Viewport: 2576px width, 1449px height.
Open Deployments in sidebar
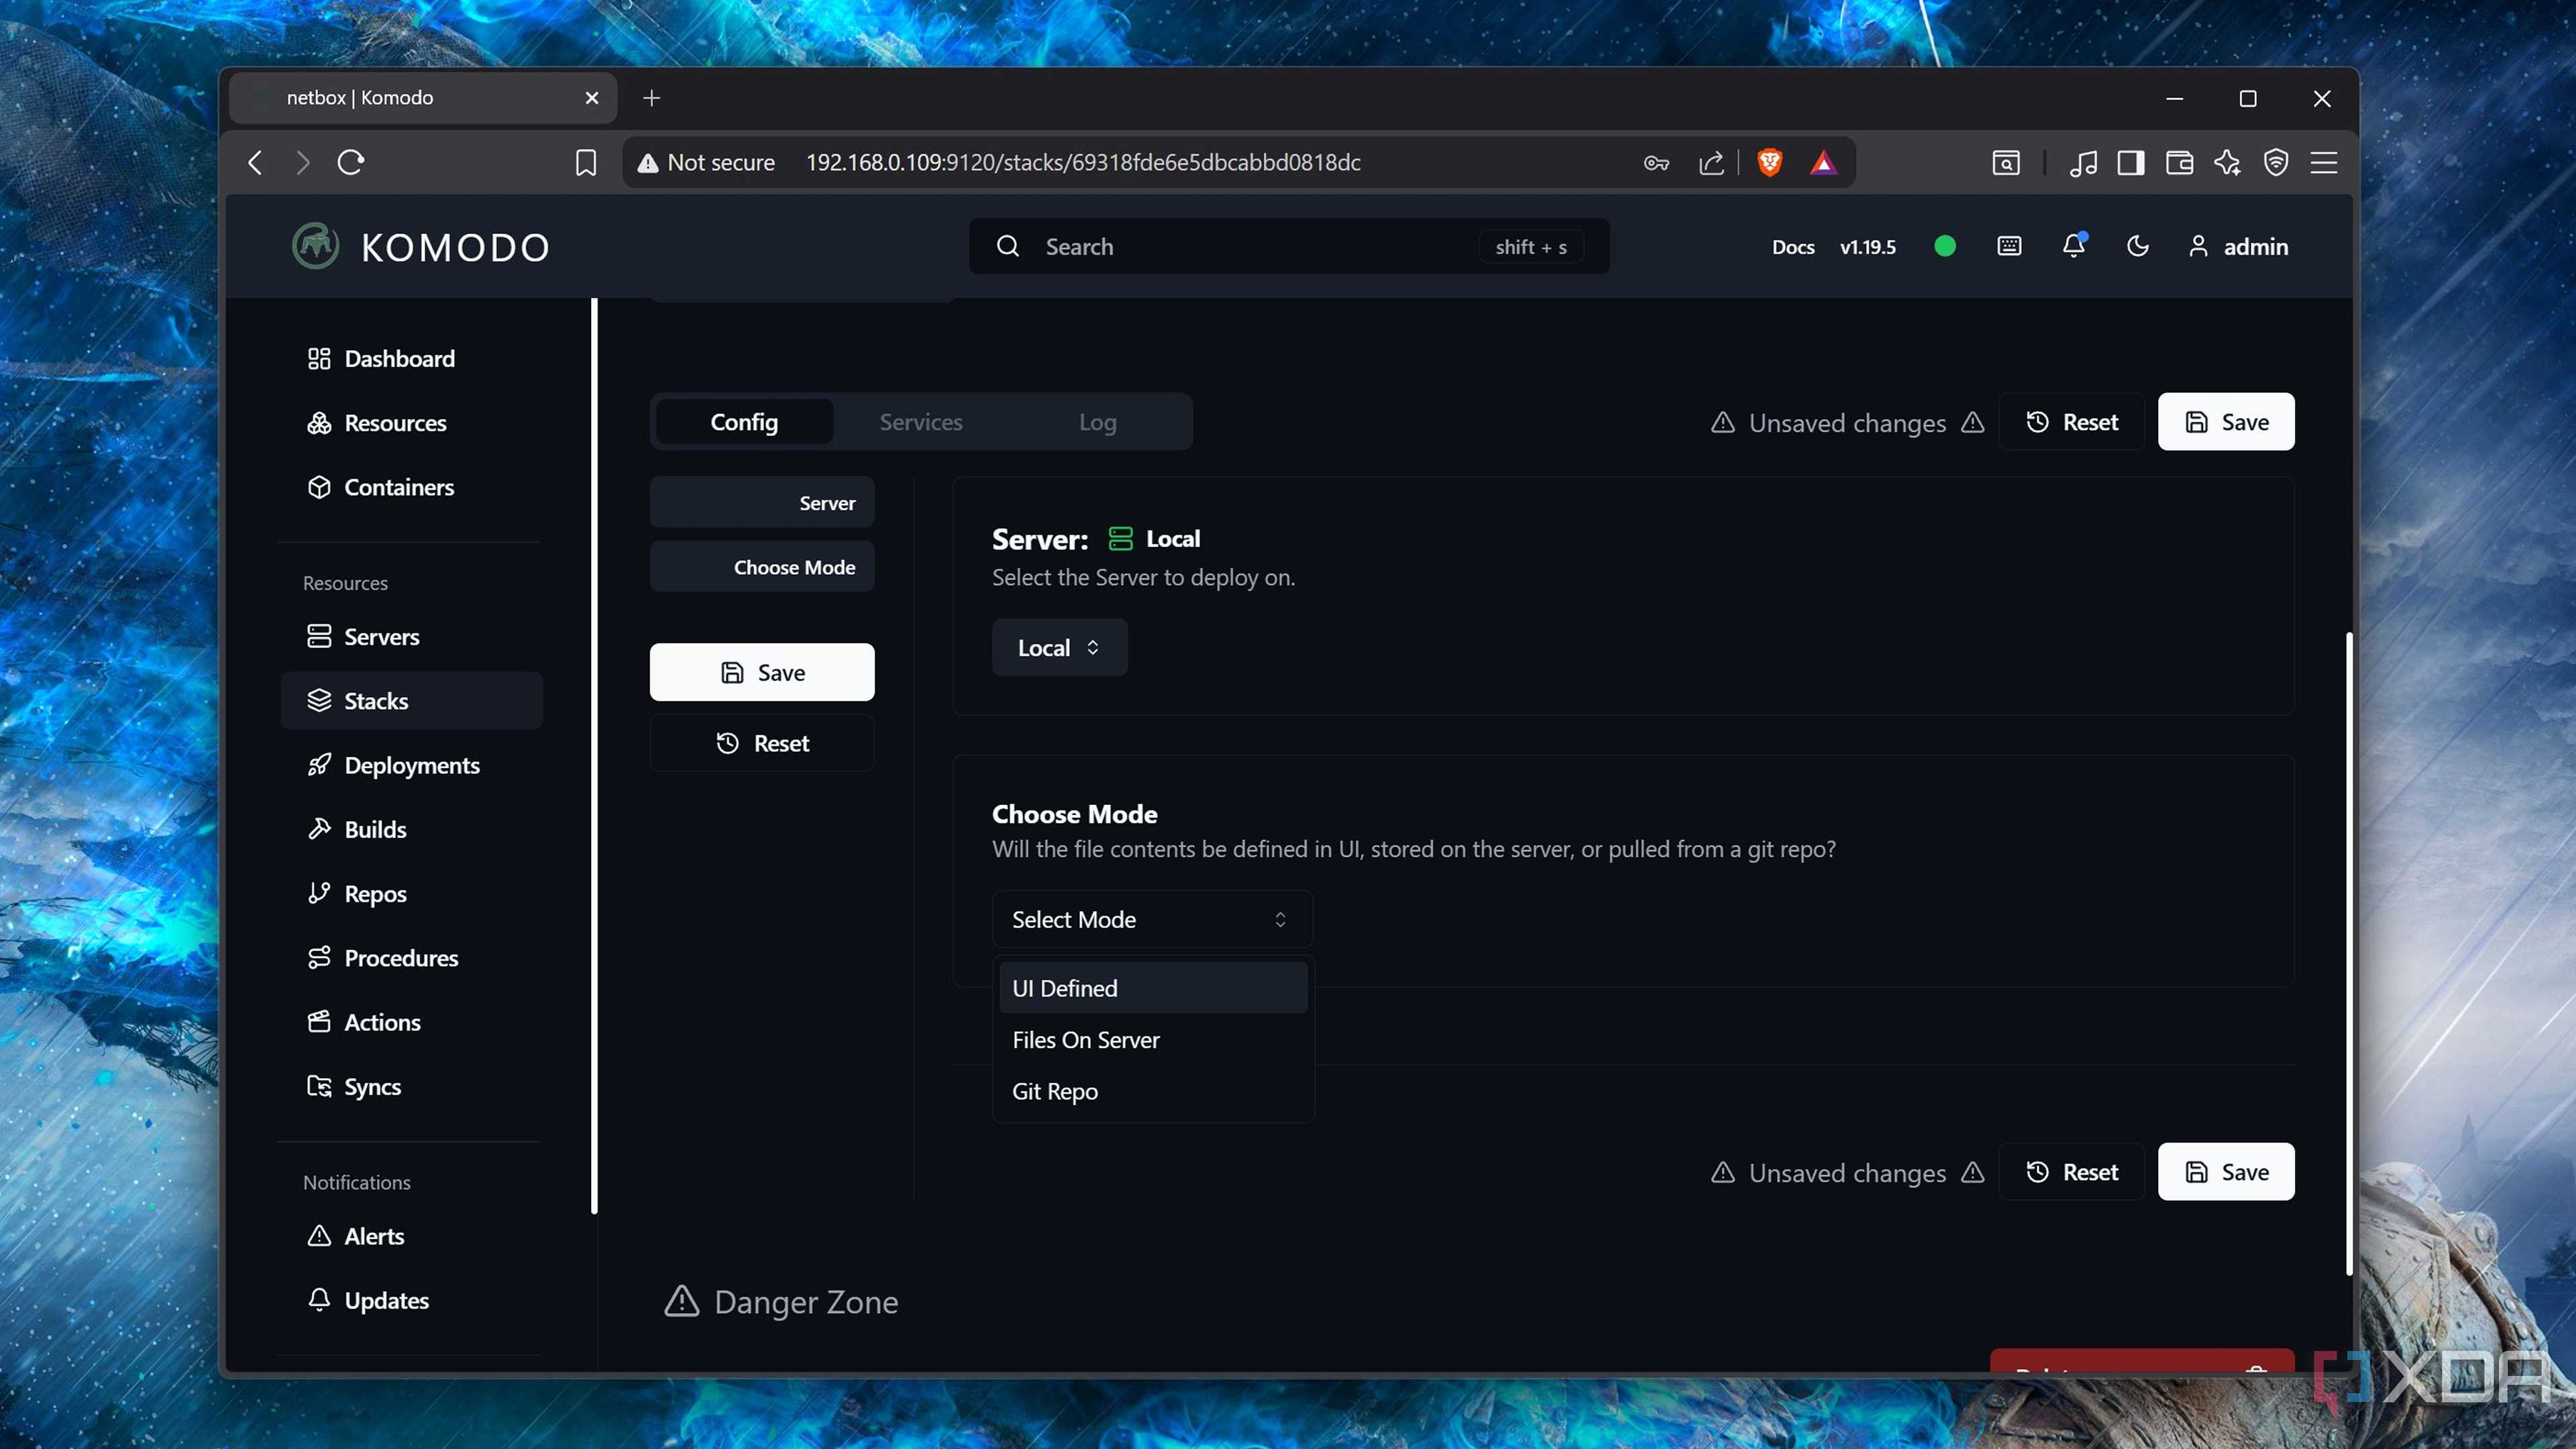411,765
